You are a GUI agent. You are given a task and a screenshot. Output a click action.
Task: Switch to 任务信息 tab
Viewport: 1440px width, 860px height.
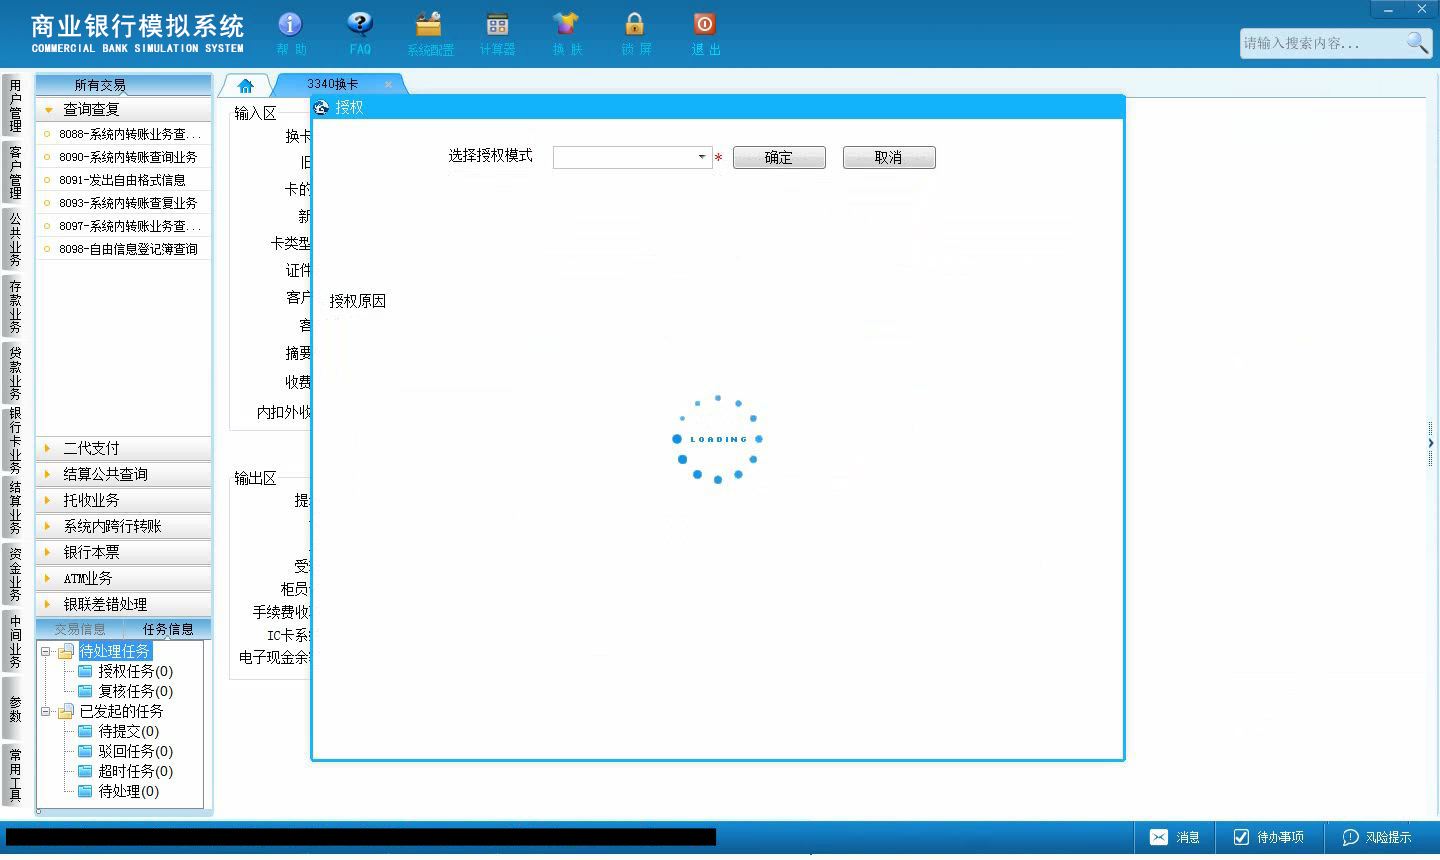(167, 629)
